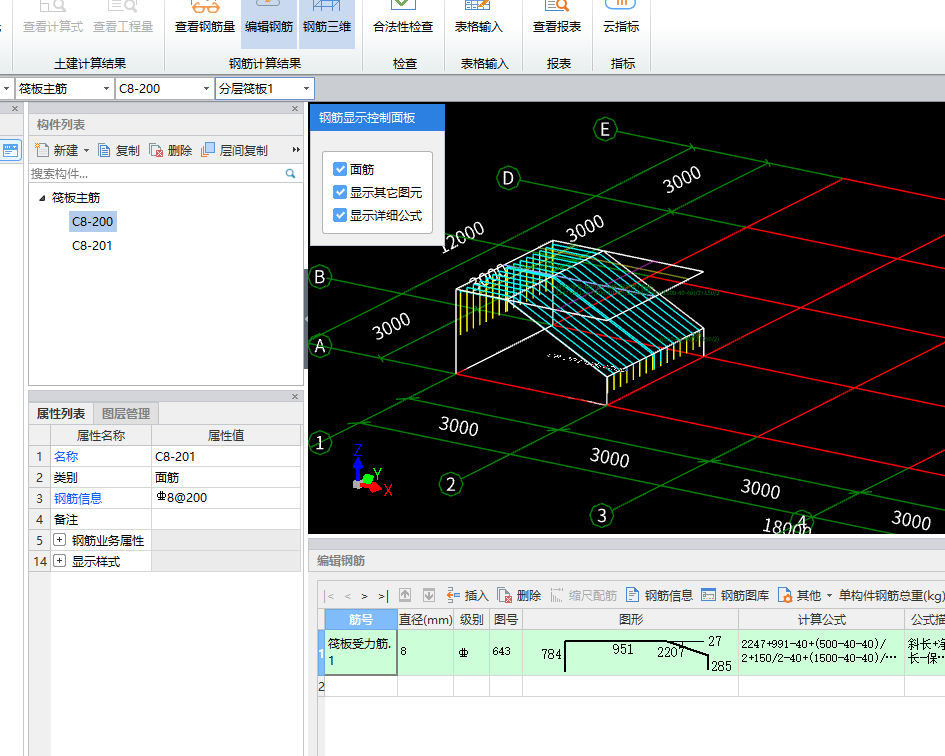Image resolution: width=945 pixels, height=756 pixels.
Task: Click 新建 new component icon
Action: (42, 150)
